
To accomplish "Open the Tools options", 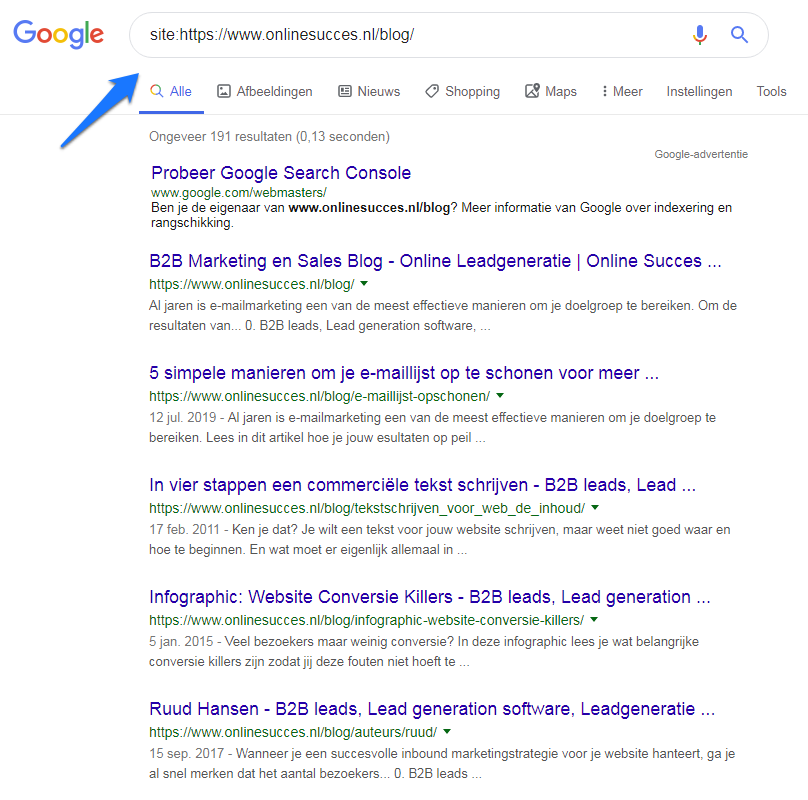I will [x=771, y=91].
